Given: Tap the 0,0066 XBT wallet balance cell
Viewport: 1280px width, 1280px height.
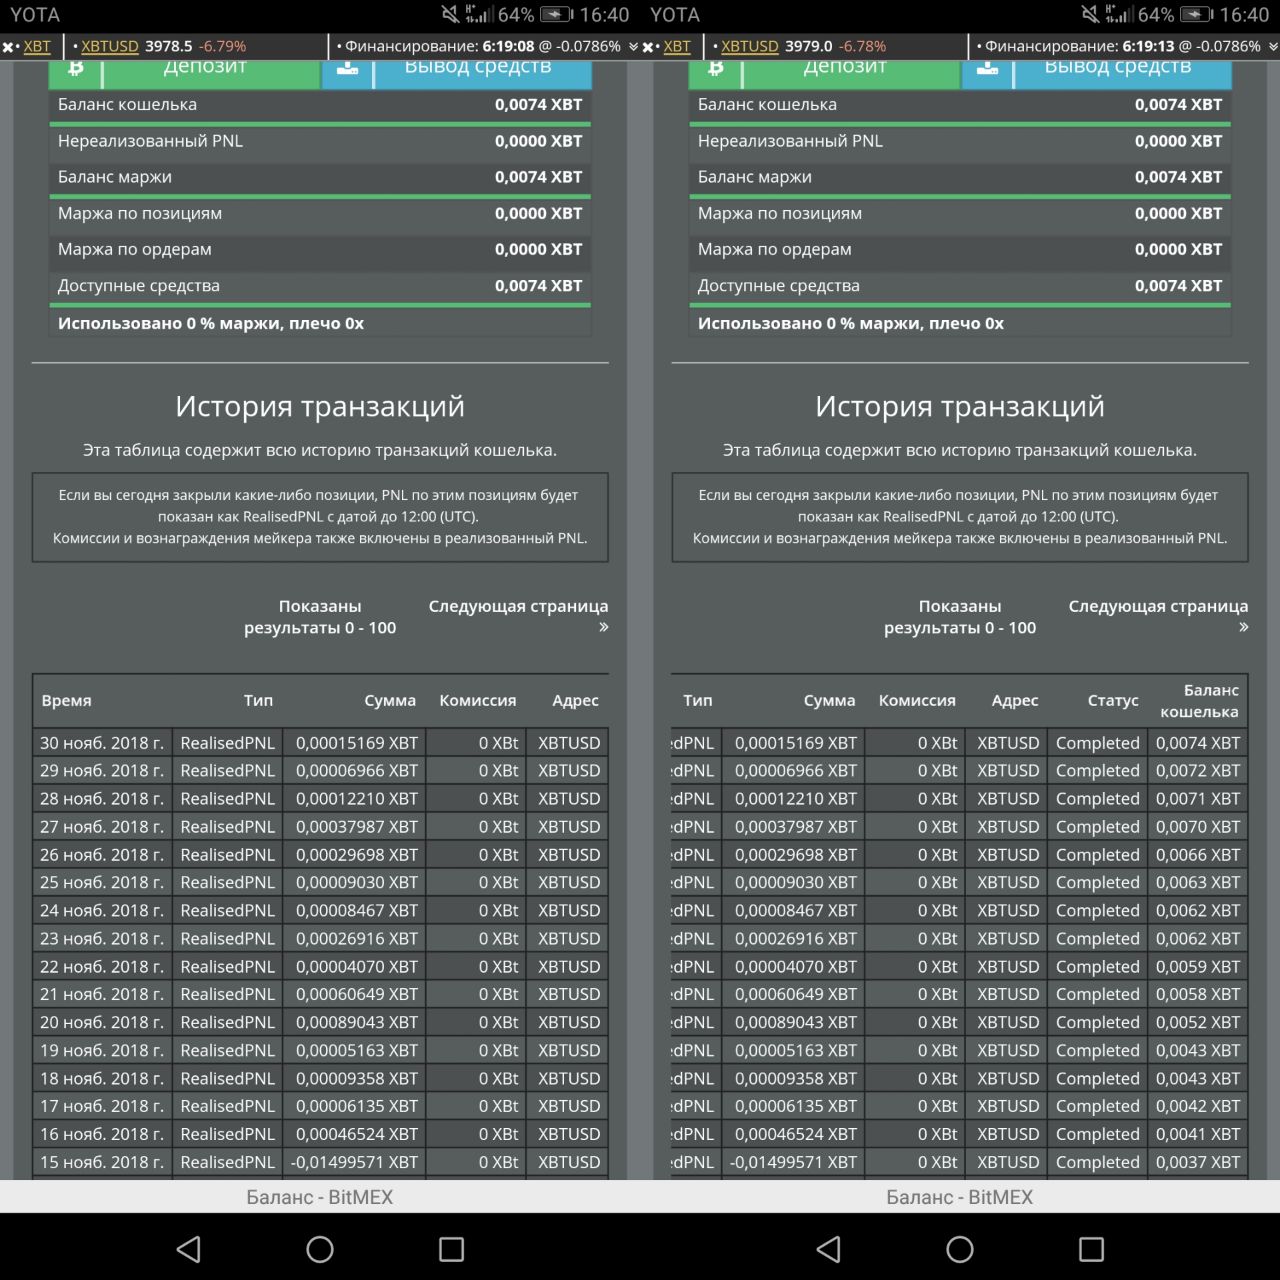Looking at the screenshot, I should [x=1198, y=855].
